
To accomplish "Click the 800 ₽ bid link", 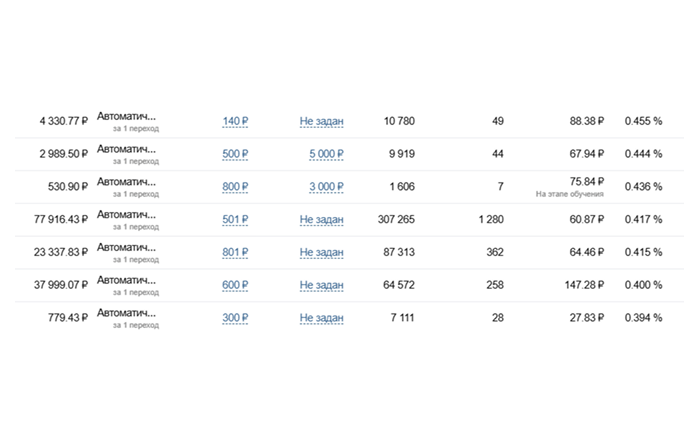I will (234, 187).
